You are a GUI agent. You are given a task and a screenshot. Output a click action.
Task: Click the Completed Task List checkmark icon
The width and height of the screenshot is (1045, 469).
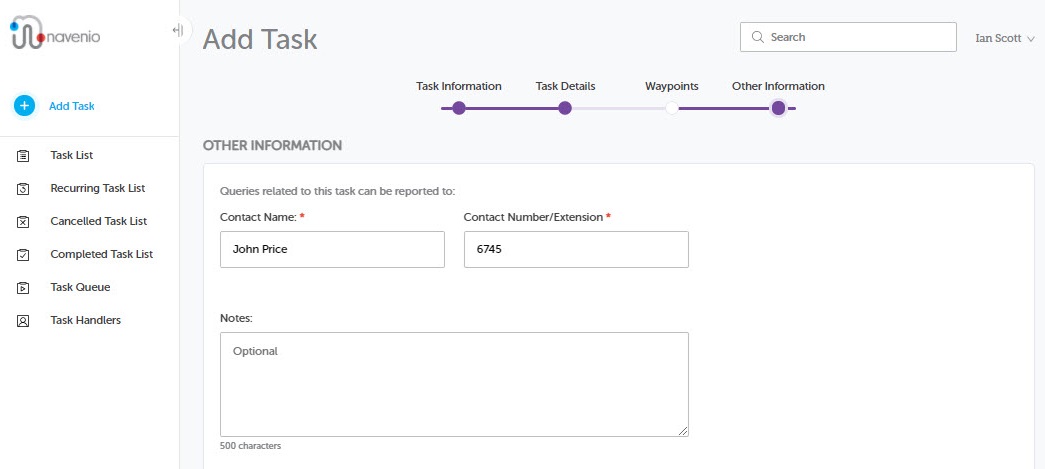pyautogui.click(x=23, y=254)
